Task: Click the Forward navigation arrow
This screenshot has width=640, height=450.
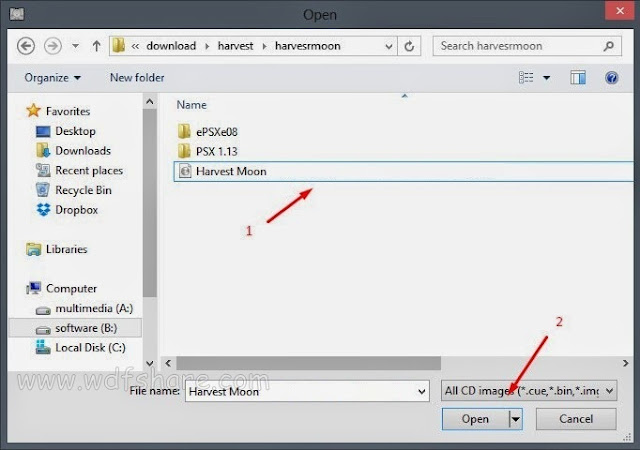Action: click(x=53, y=46)
